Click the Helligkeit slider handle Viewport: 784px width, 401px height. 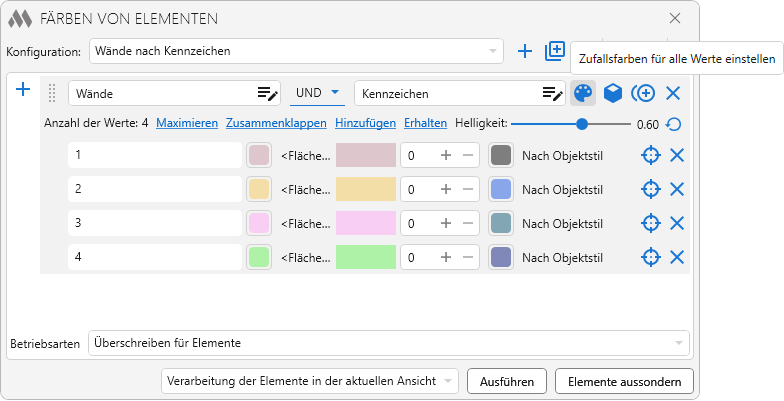[582, 124]
